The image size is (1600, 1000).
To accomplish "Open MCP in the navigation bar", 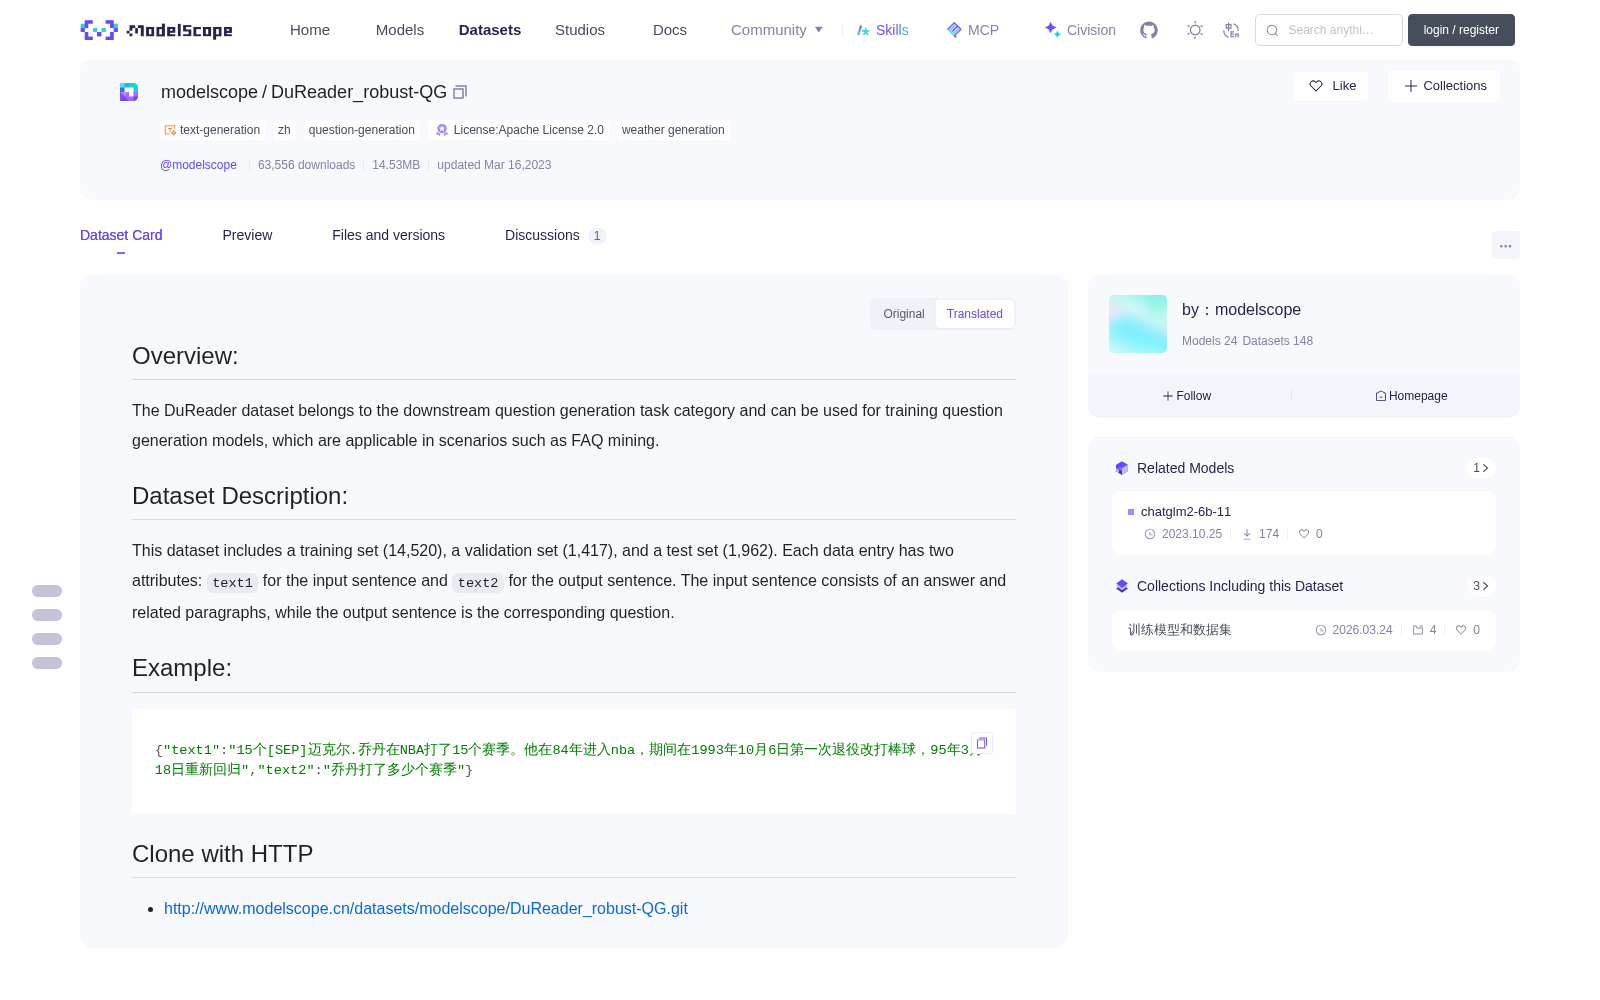I will tap(973, 30).
